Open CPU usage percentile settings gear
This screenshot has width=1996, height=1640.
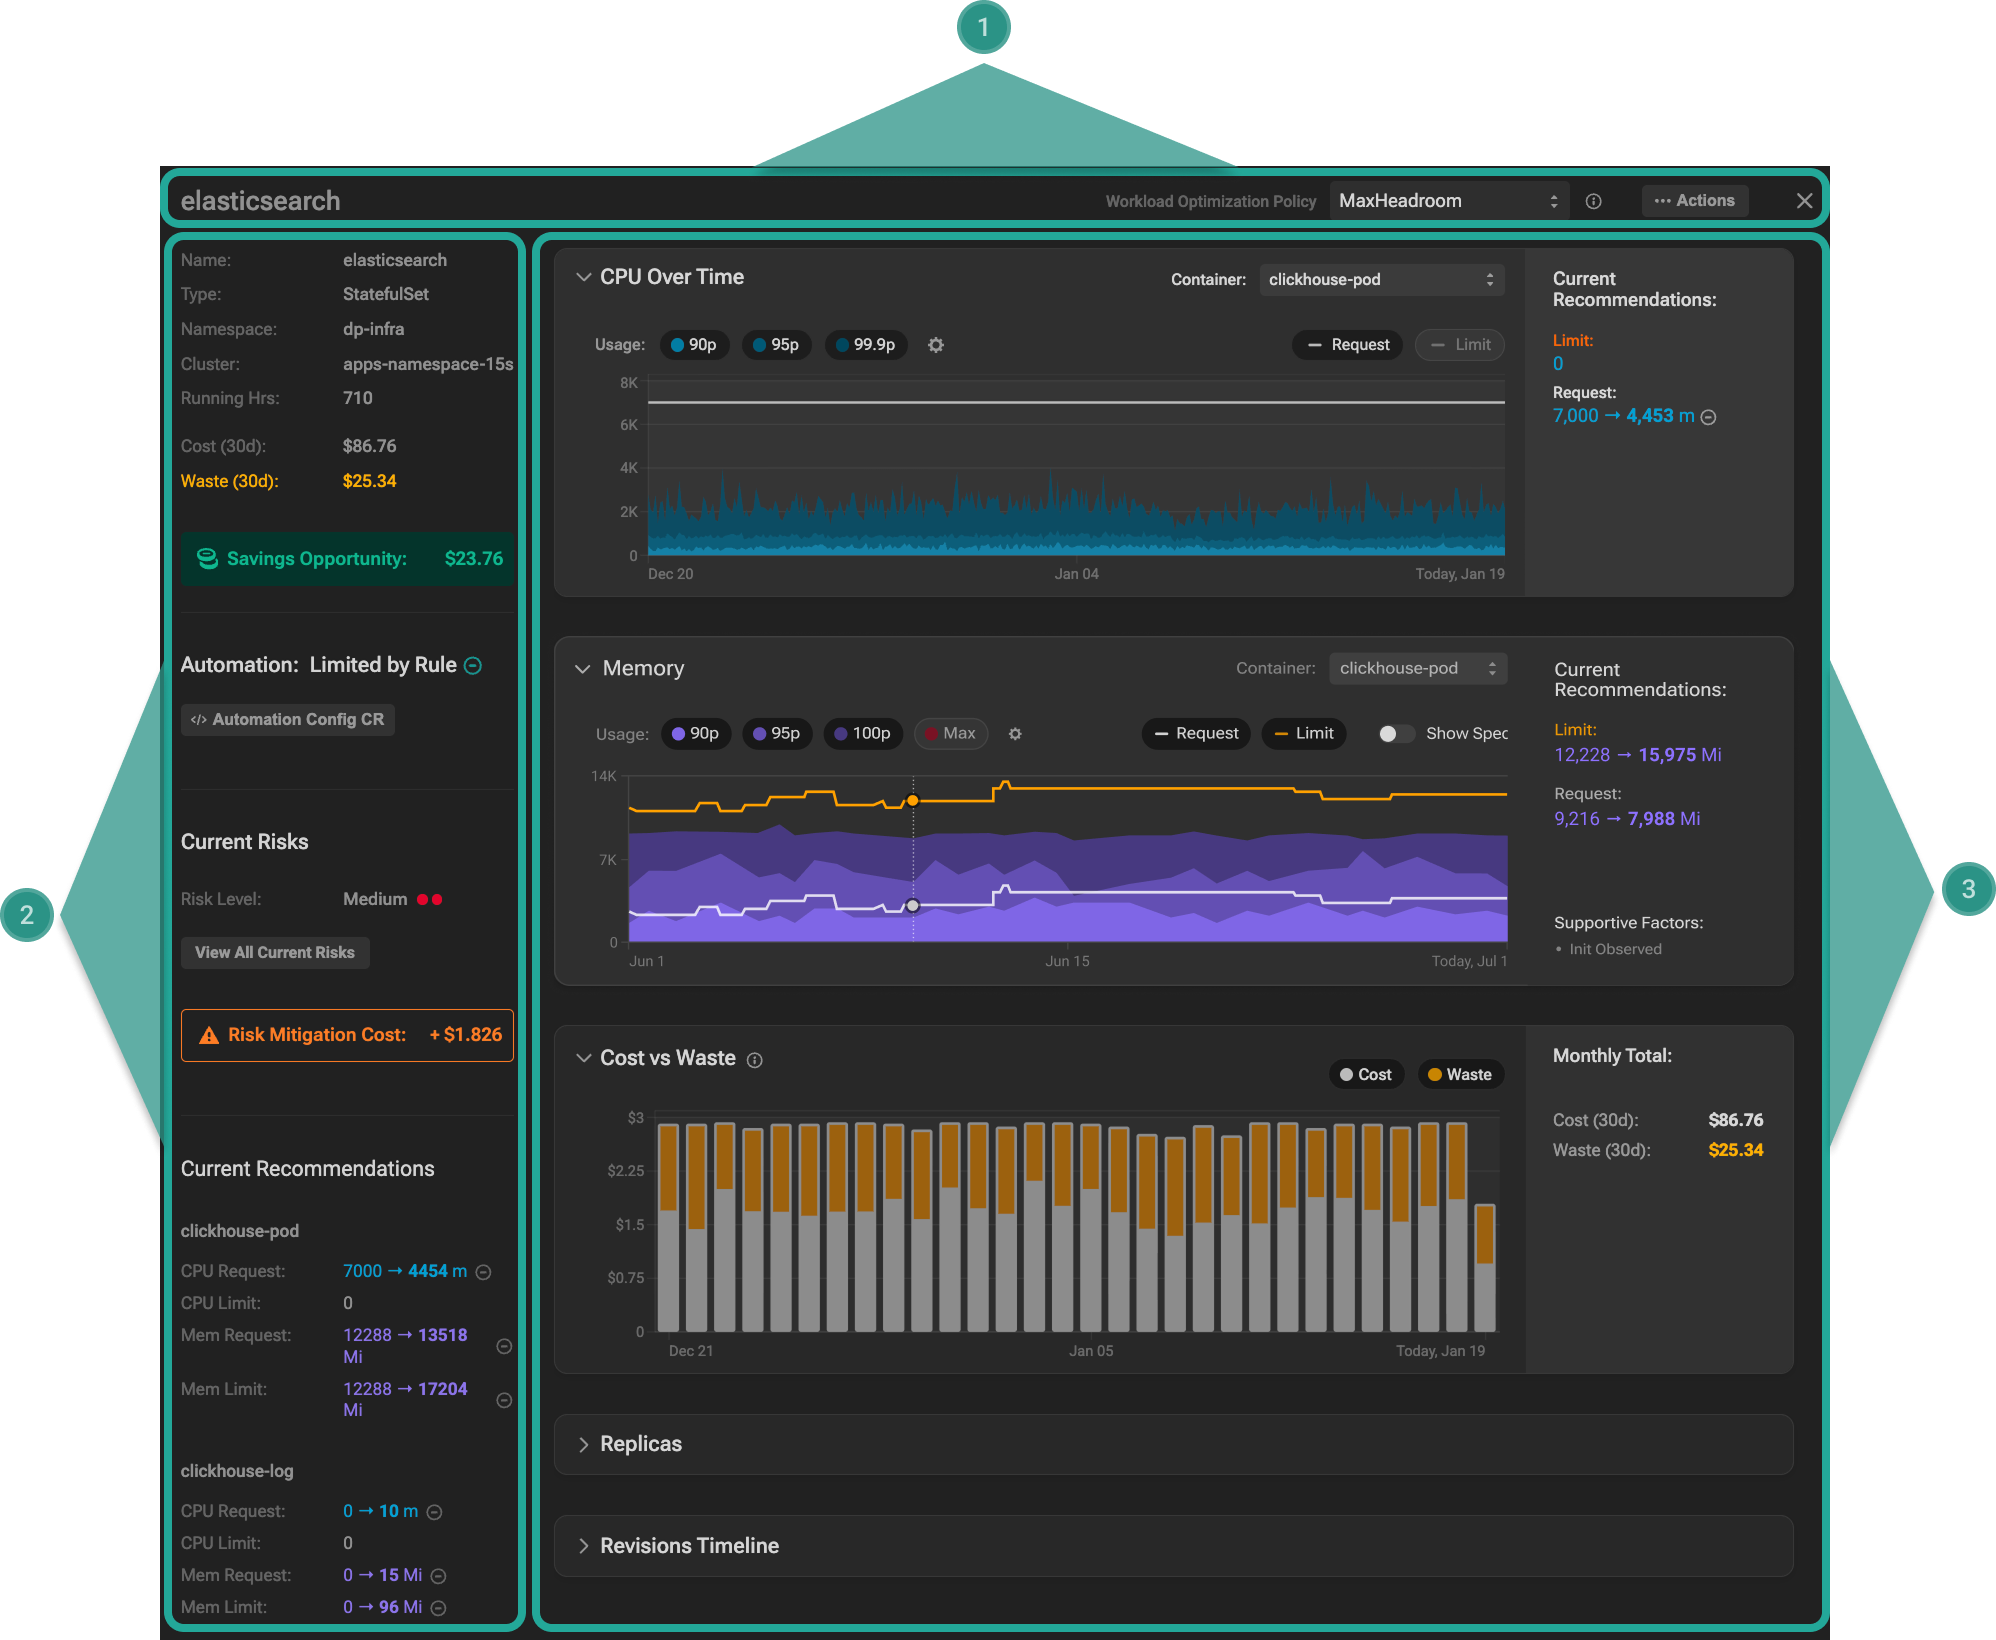936,345
